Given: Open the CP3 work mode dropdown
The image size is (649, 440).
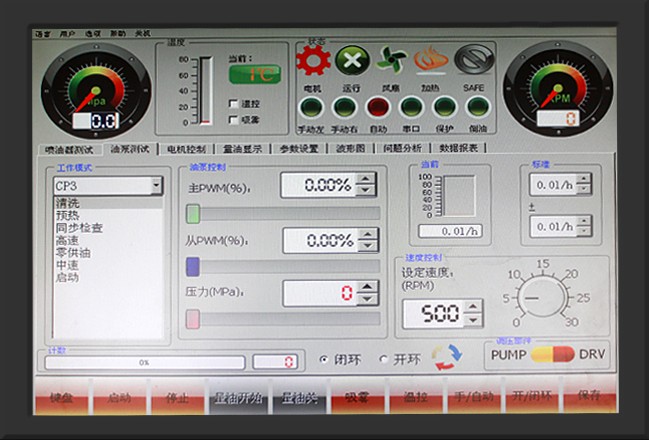Looking at the screenshot, I should click(156, 186).
